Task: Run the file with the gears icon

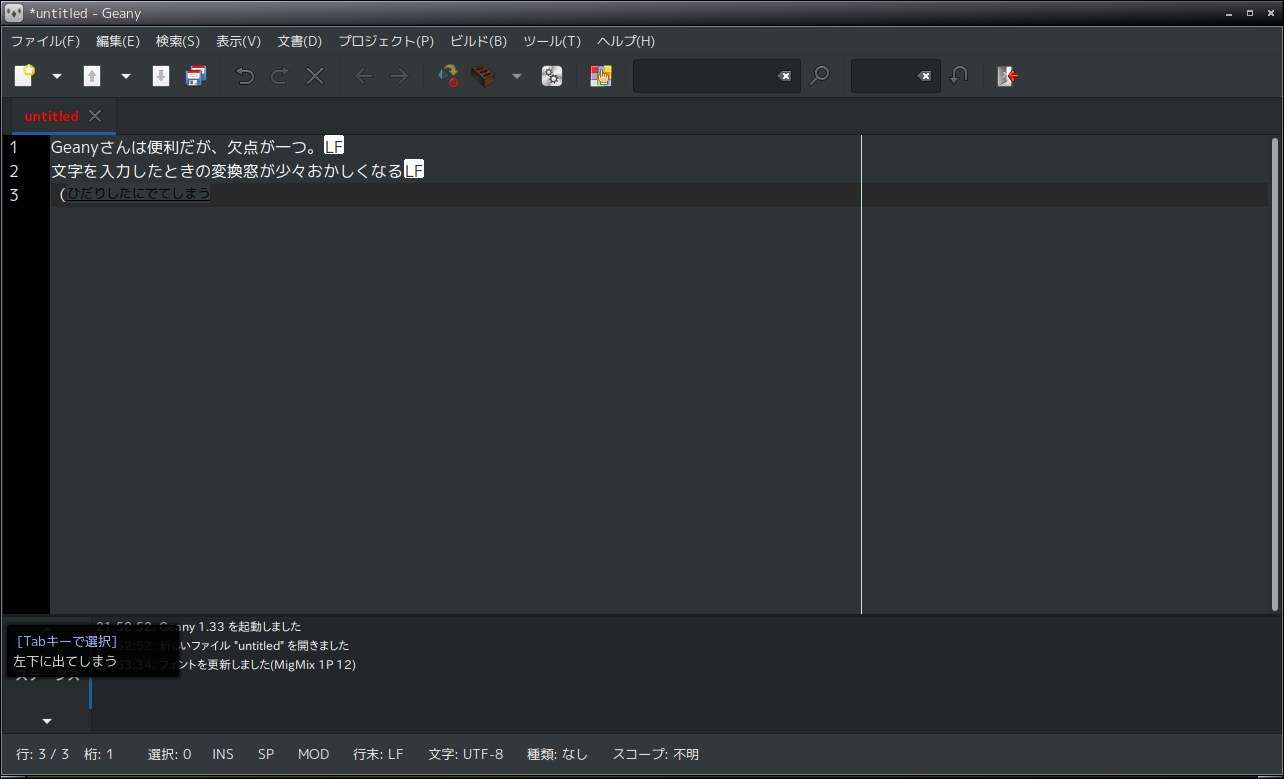Action: tap(552, 76)
